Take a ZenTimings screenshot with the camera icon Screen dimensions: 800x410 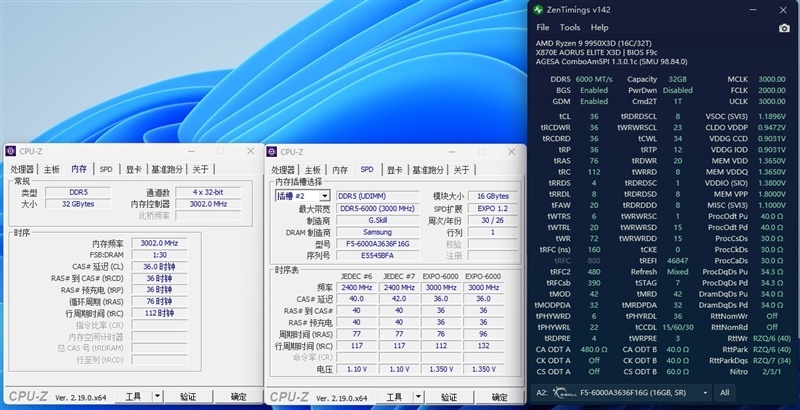point(784,28)
